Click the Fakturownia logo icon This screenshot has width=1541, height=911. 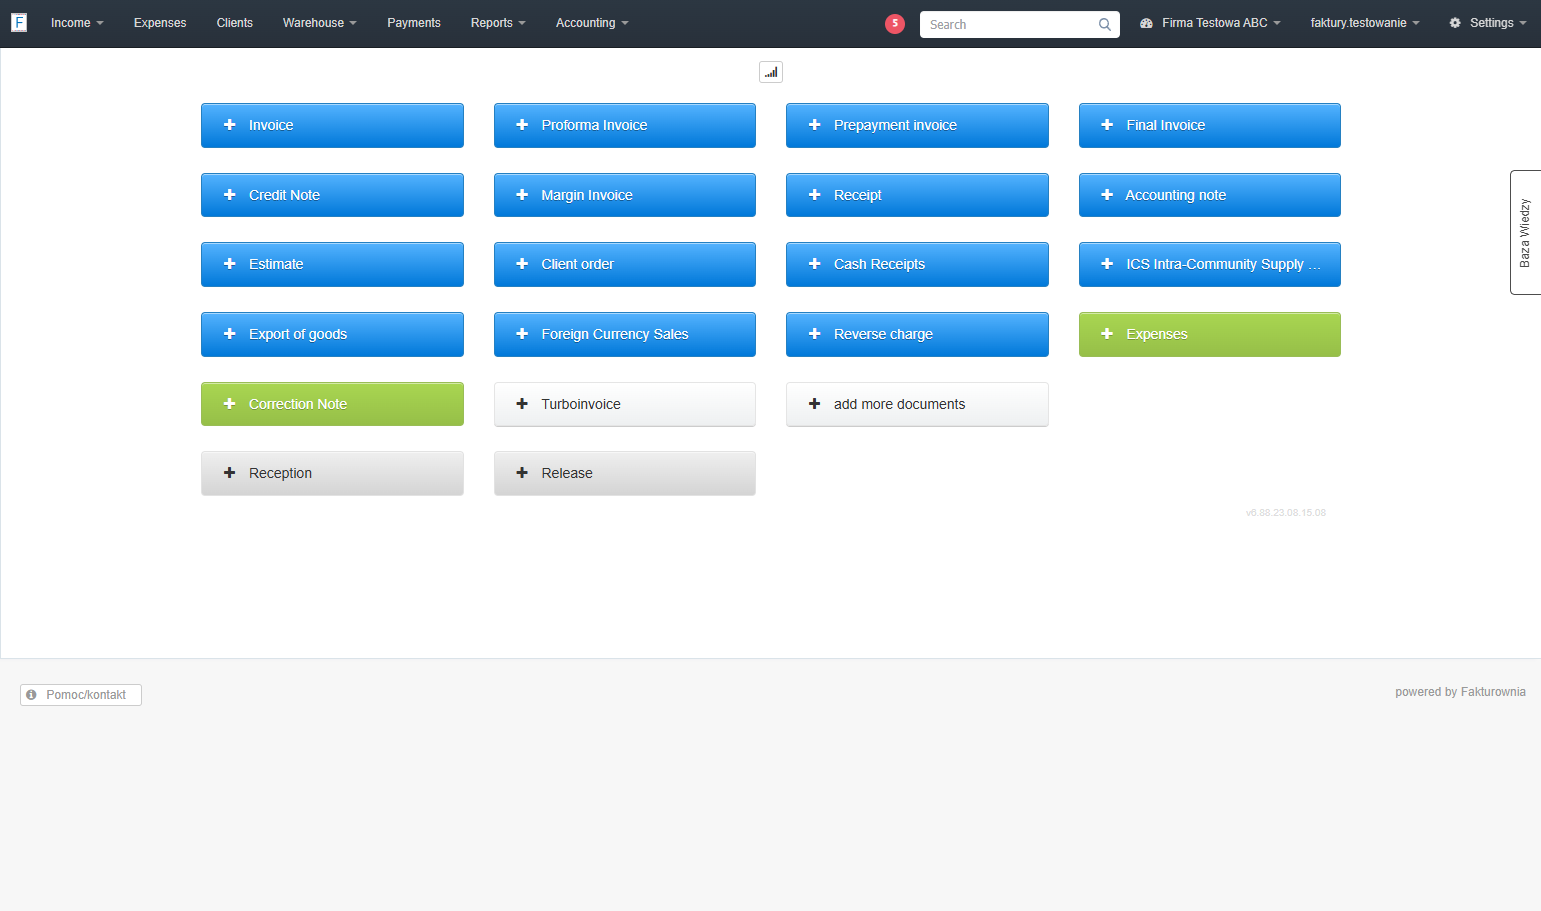[19, 22]
